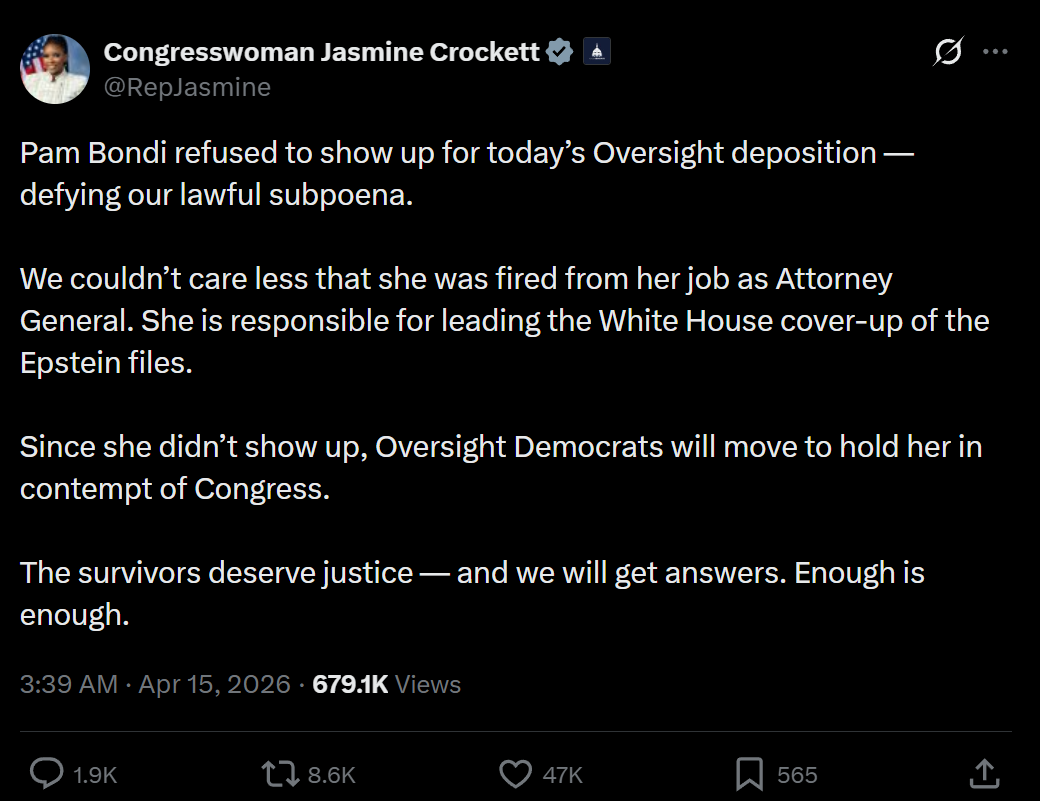The image size is (1040, 801).
Task: Click the verified badge next to the name
Action: click(x=560, y=50)
